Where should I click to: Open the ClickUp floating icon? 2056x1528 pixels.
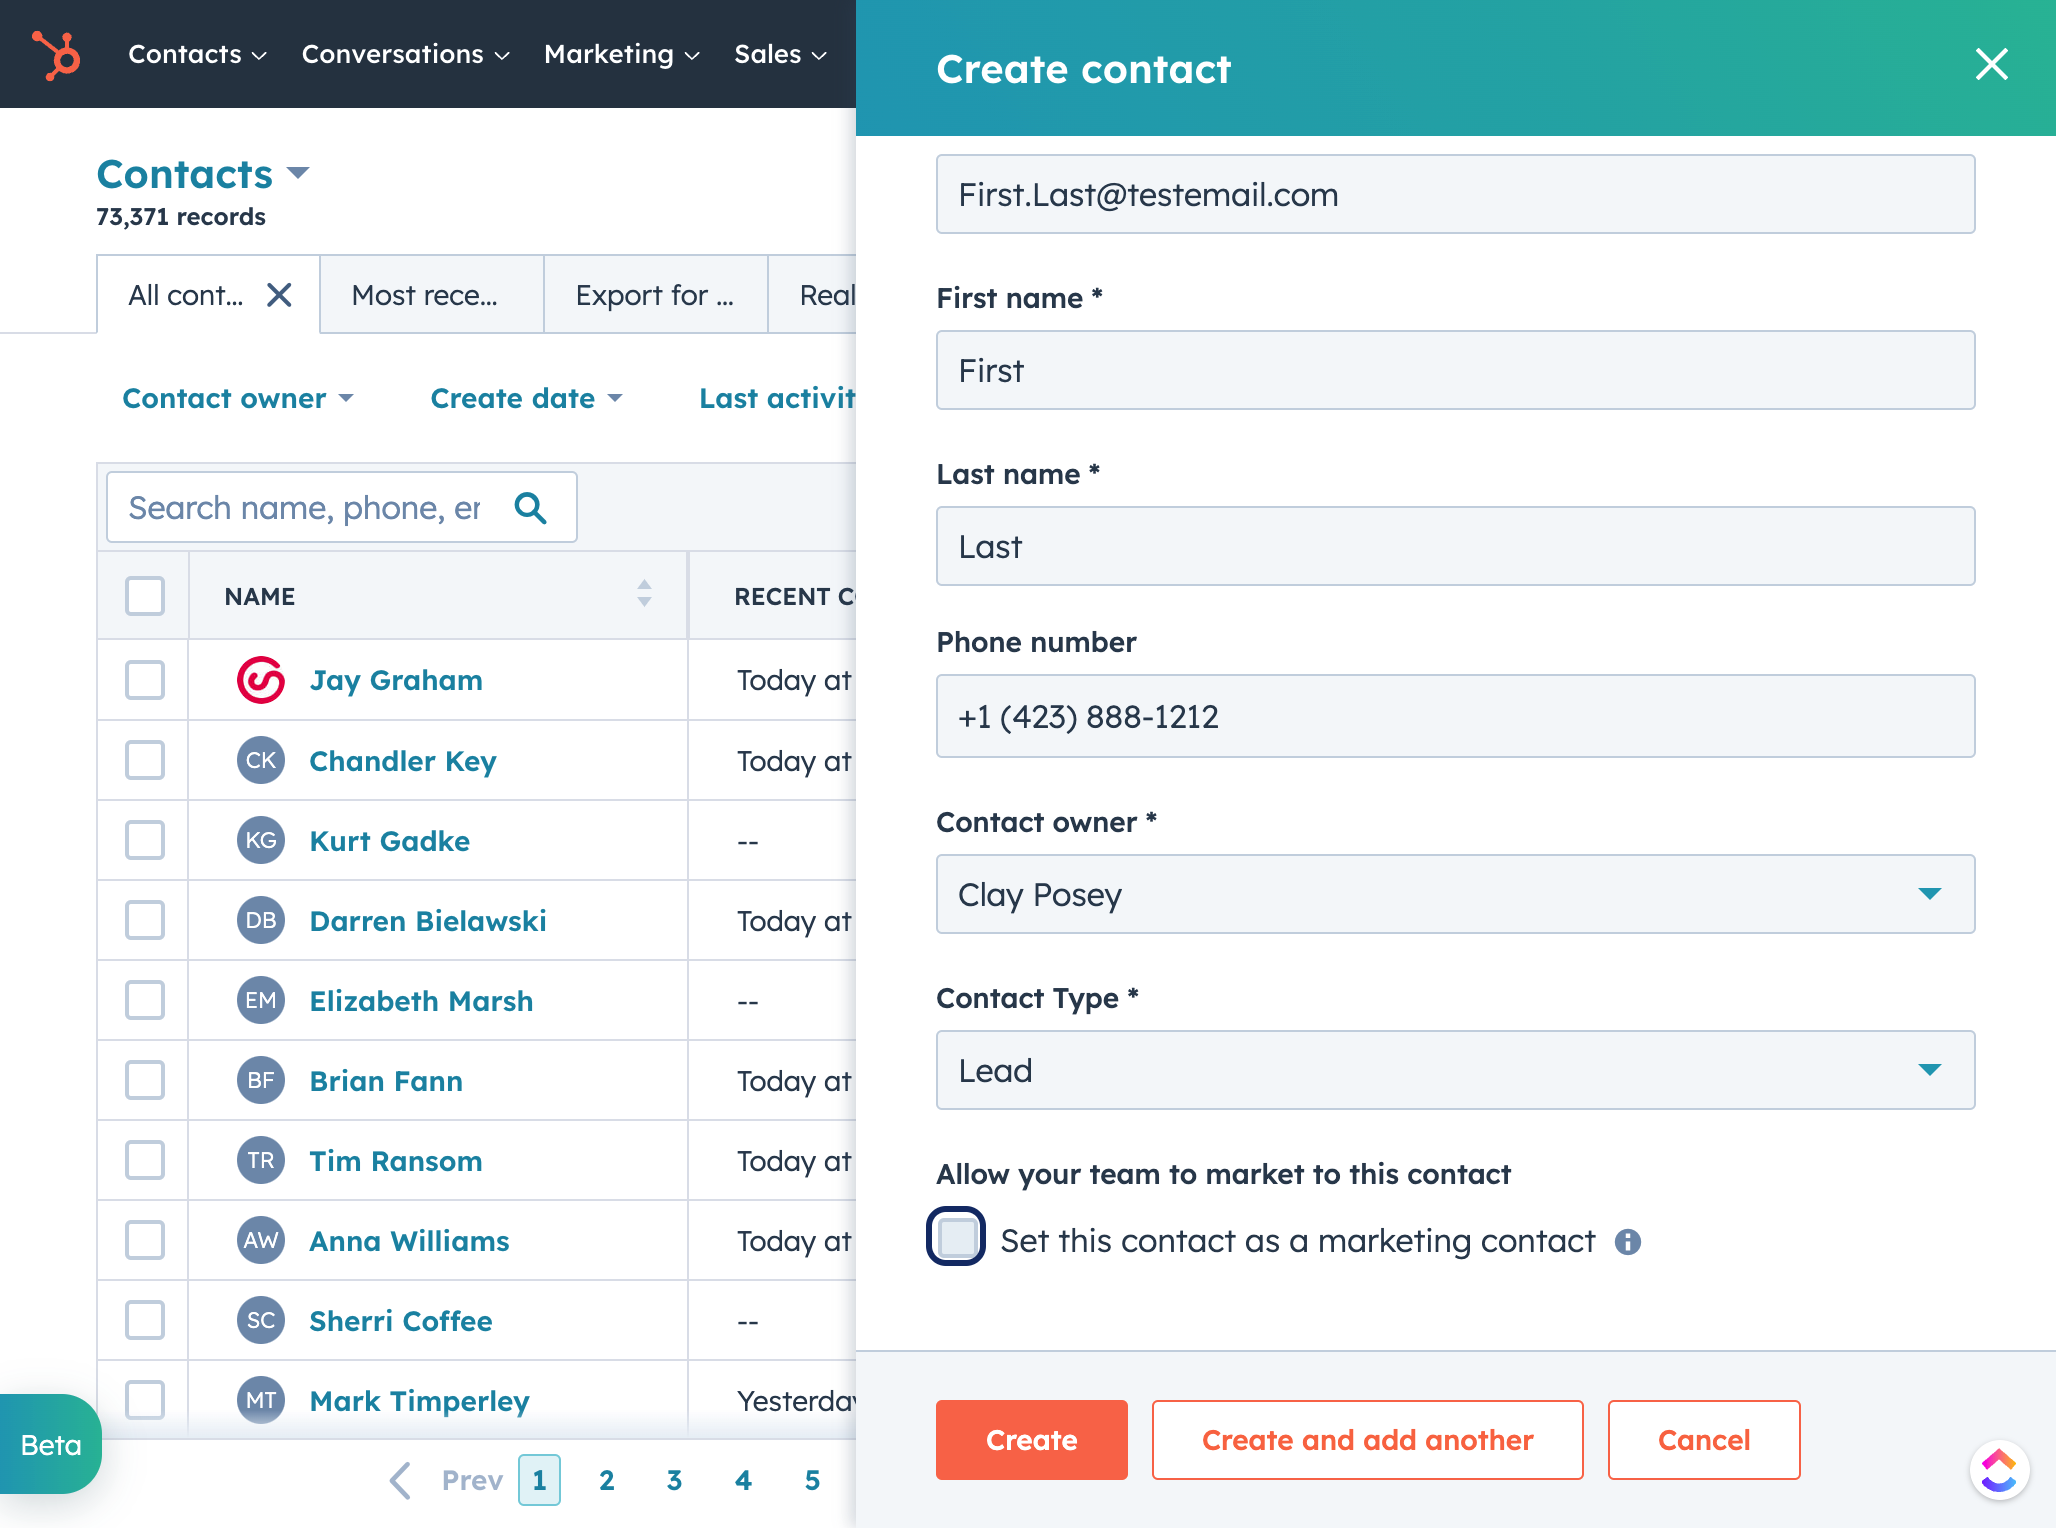[1998, 1470]
